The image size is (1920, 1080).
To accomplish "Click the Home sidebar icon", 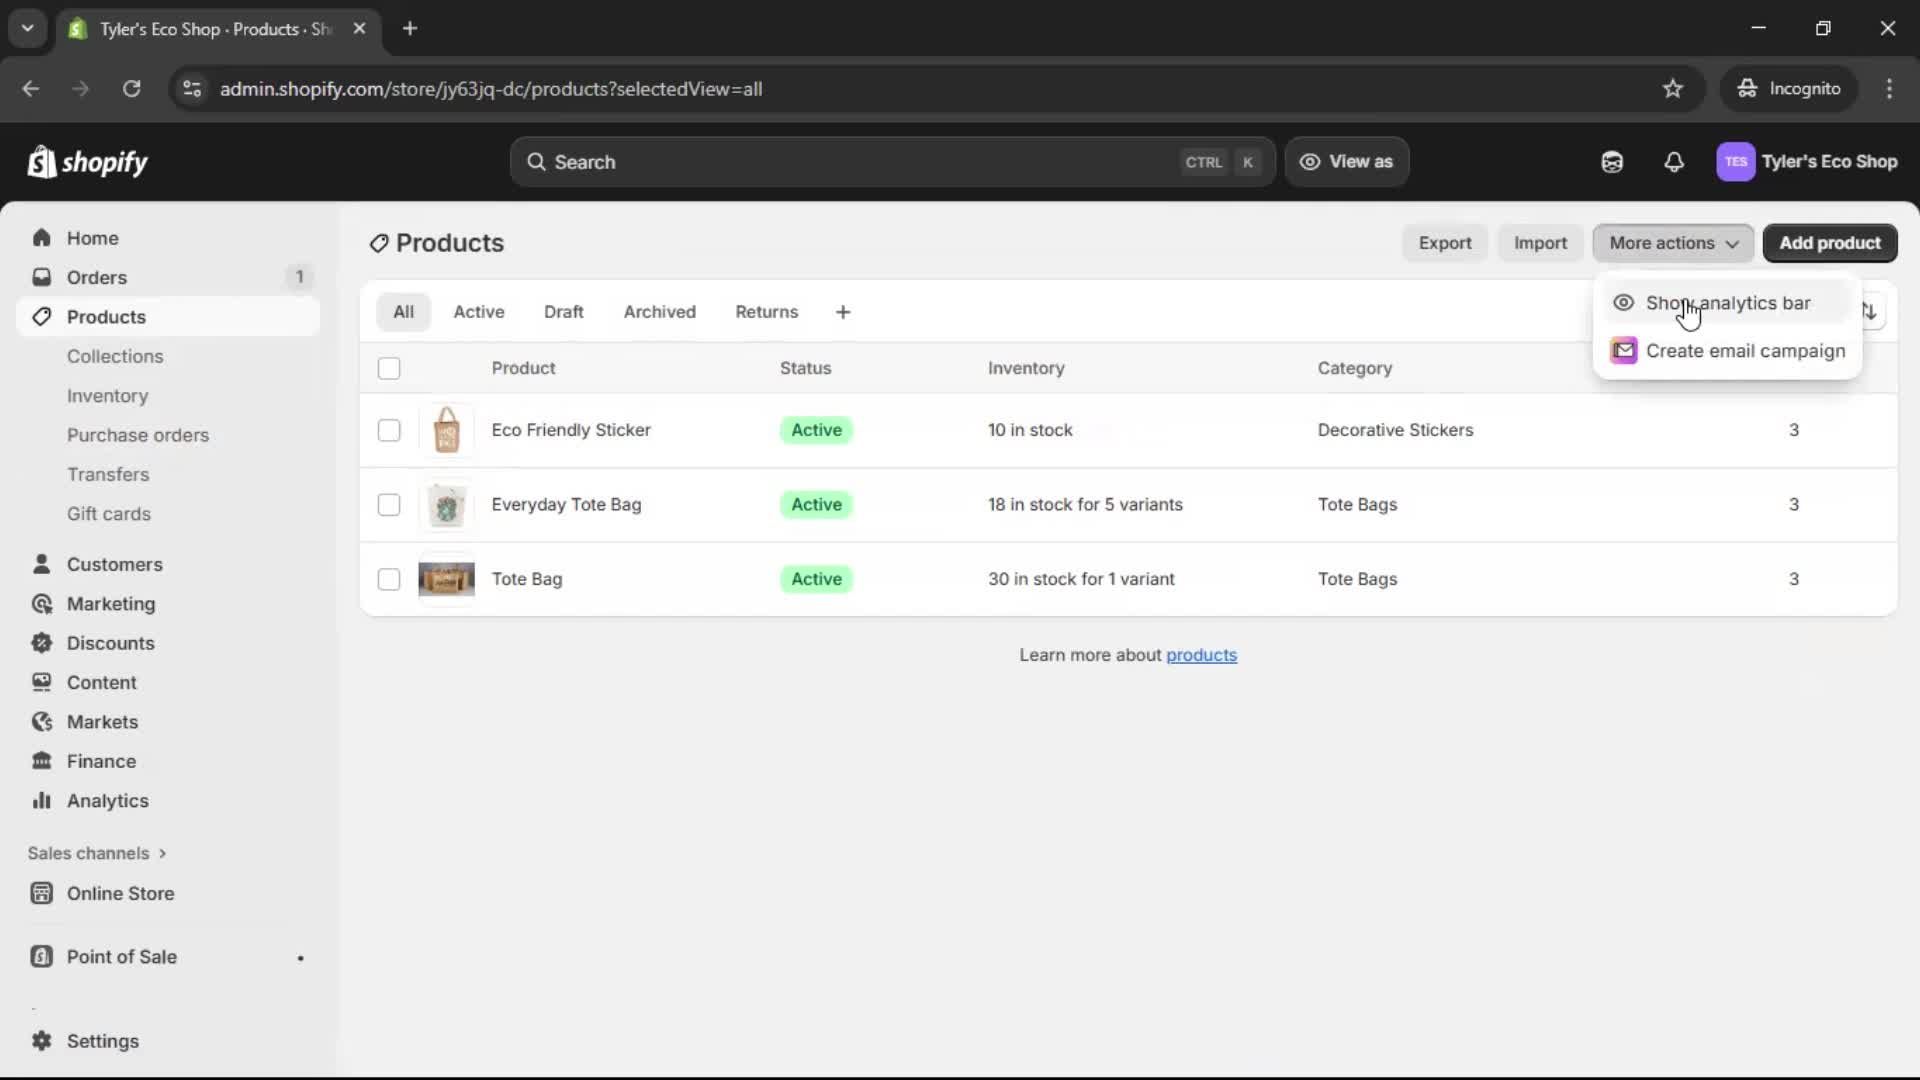I will 41,238.
